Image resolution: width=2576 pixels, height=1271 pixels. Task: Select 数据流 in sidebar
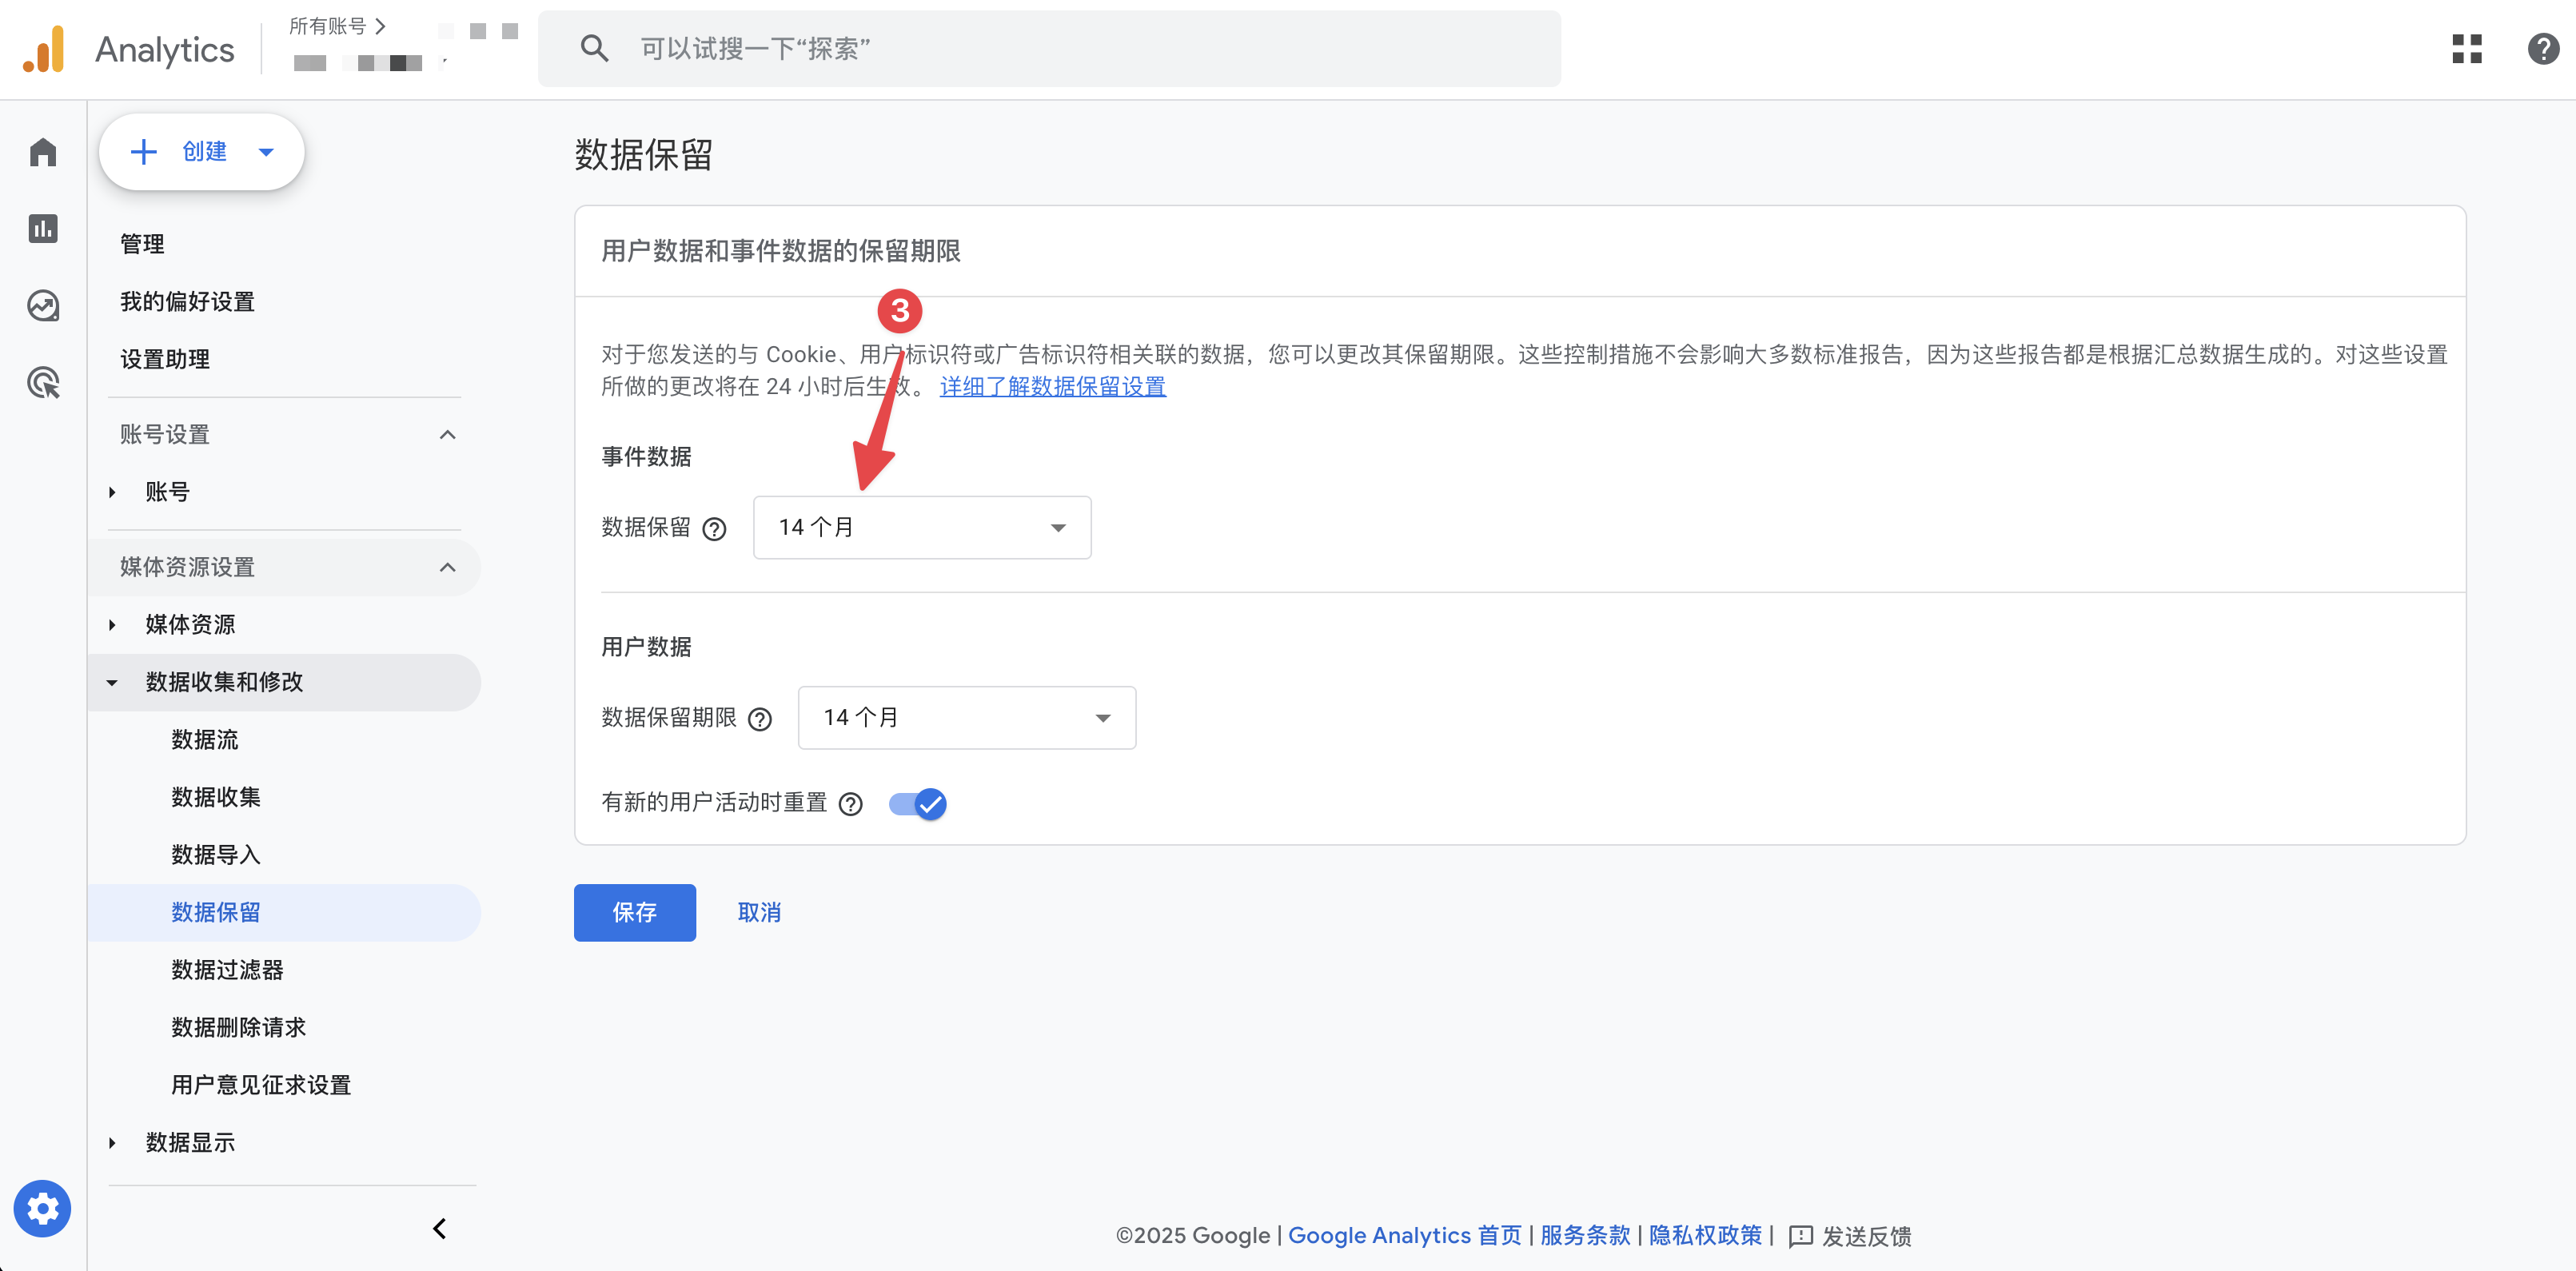tap(205, 740)
